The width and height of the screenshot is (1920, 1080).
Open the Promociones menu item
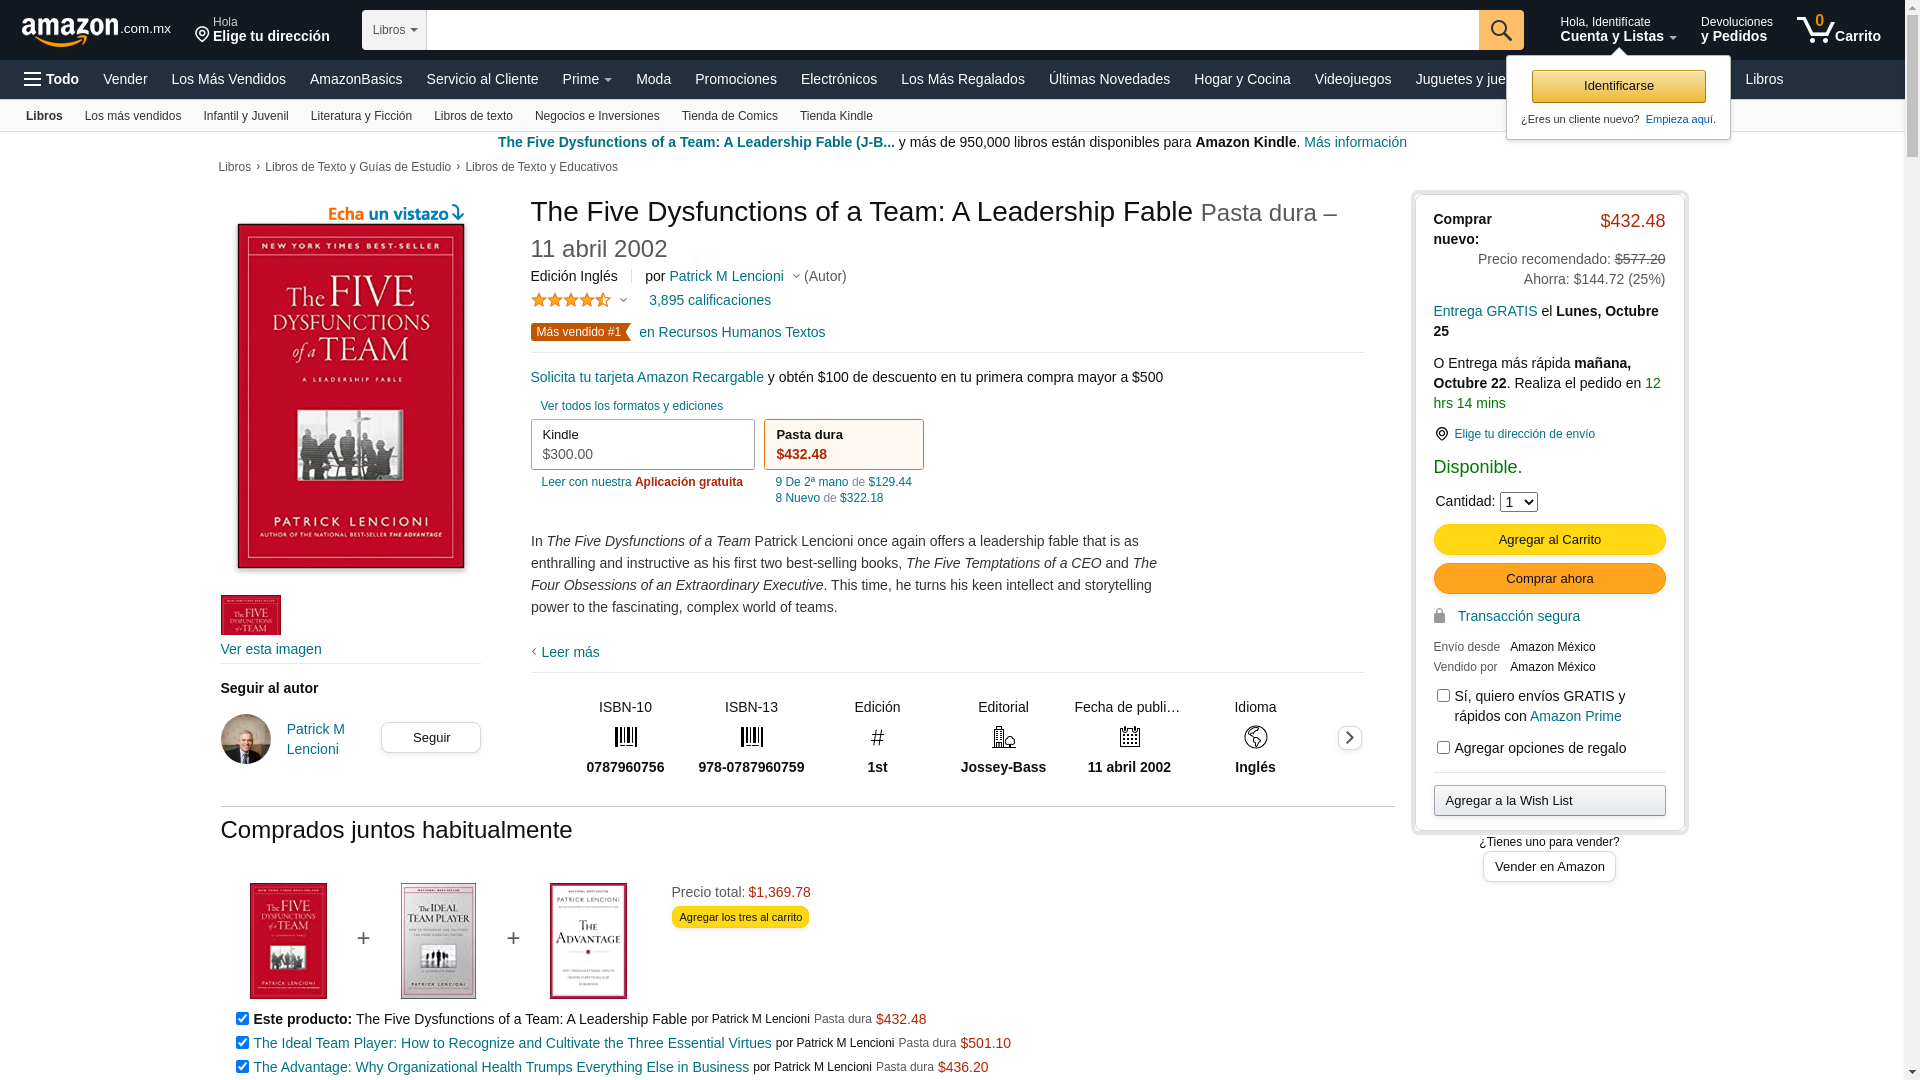[735, 79]
